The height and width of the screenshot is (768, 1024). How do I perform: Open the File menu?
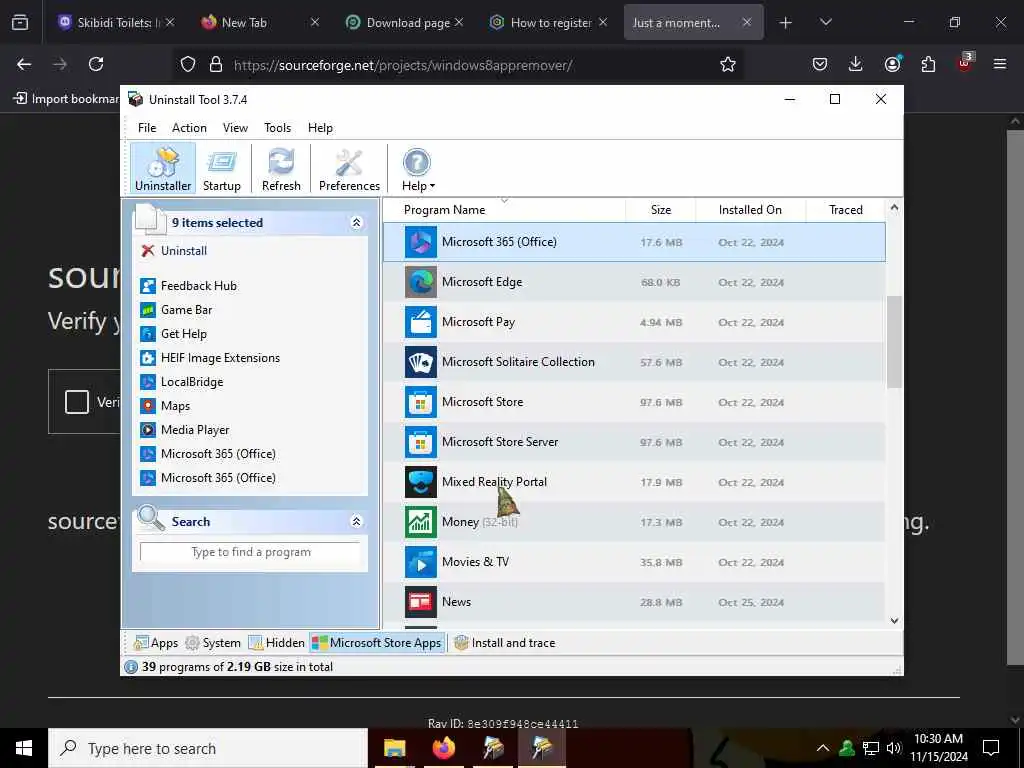click(x=147, y=128)
